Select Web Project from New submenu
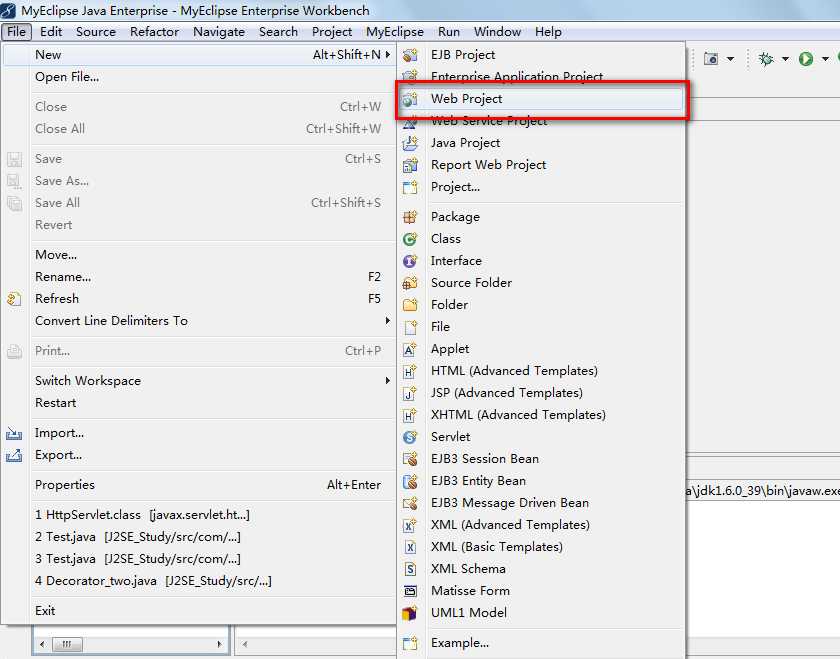Screen dimensions: 840x659 click(x=541, y=99)
